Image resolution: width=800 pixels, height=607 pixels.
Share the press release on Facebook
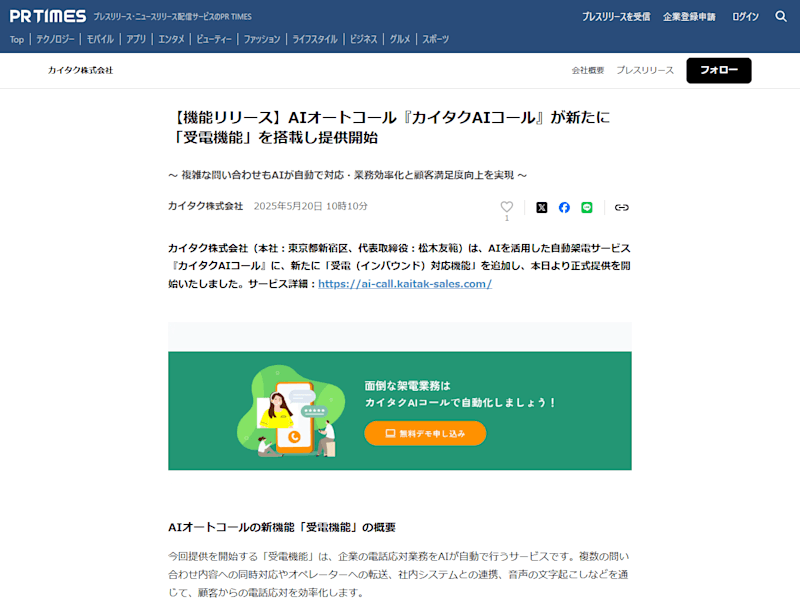(x=564, y=207)
